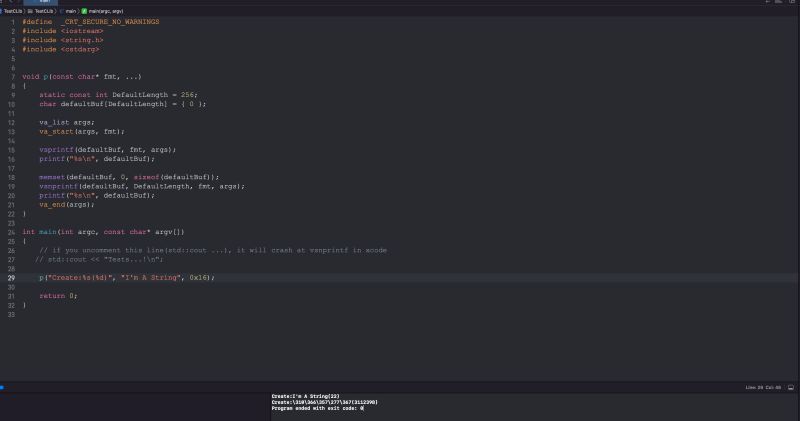Click line number 24 in the gutter

tap(11, 232)
